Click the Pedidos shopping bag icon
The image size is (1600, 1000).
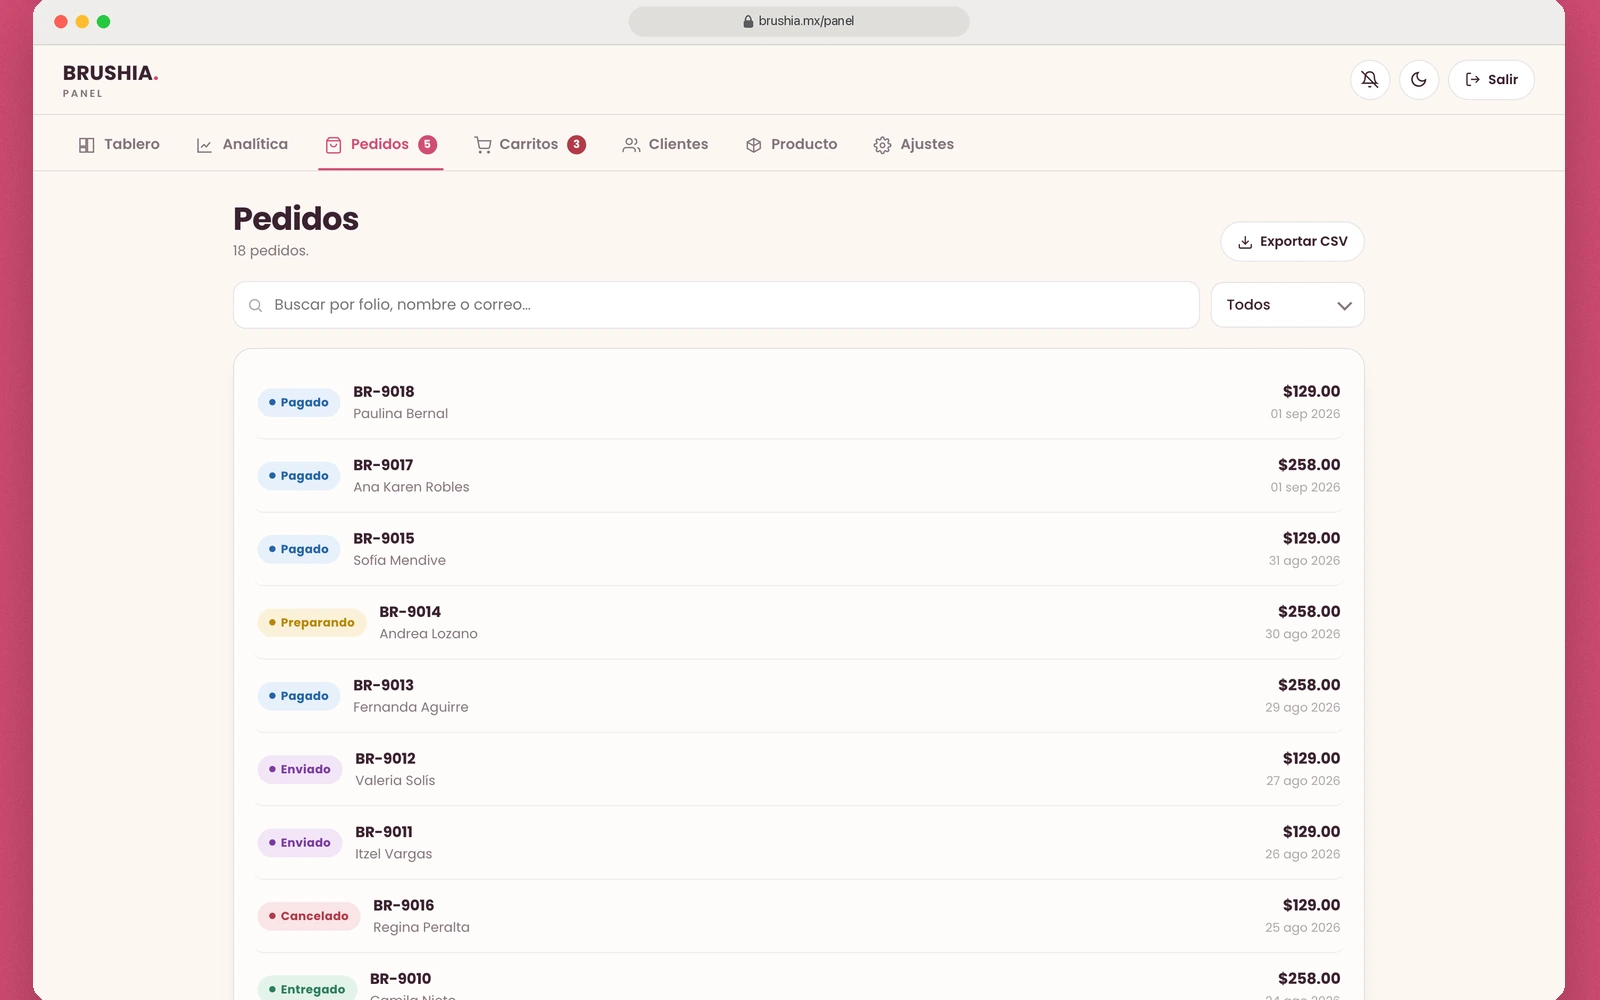tap(334, 145)
